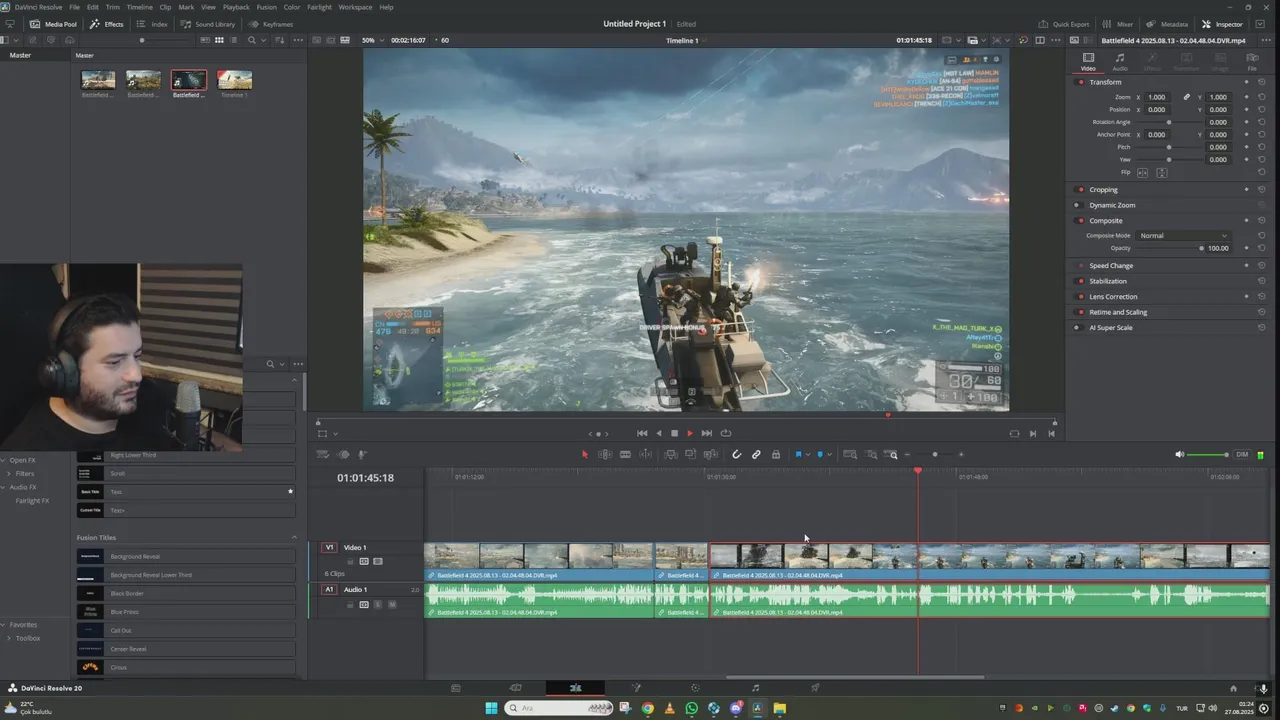Open the Mixer panel
The image size is (1280, 720).
point(1119,24)
